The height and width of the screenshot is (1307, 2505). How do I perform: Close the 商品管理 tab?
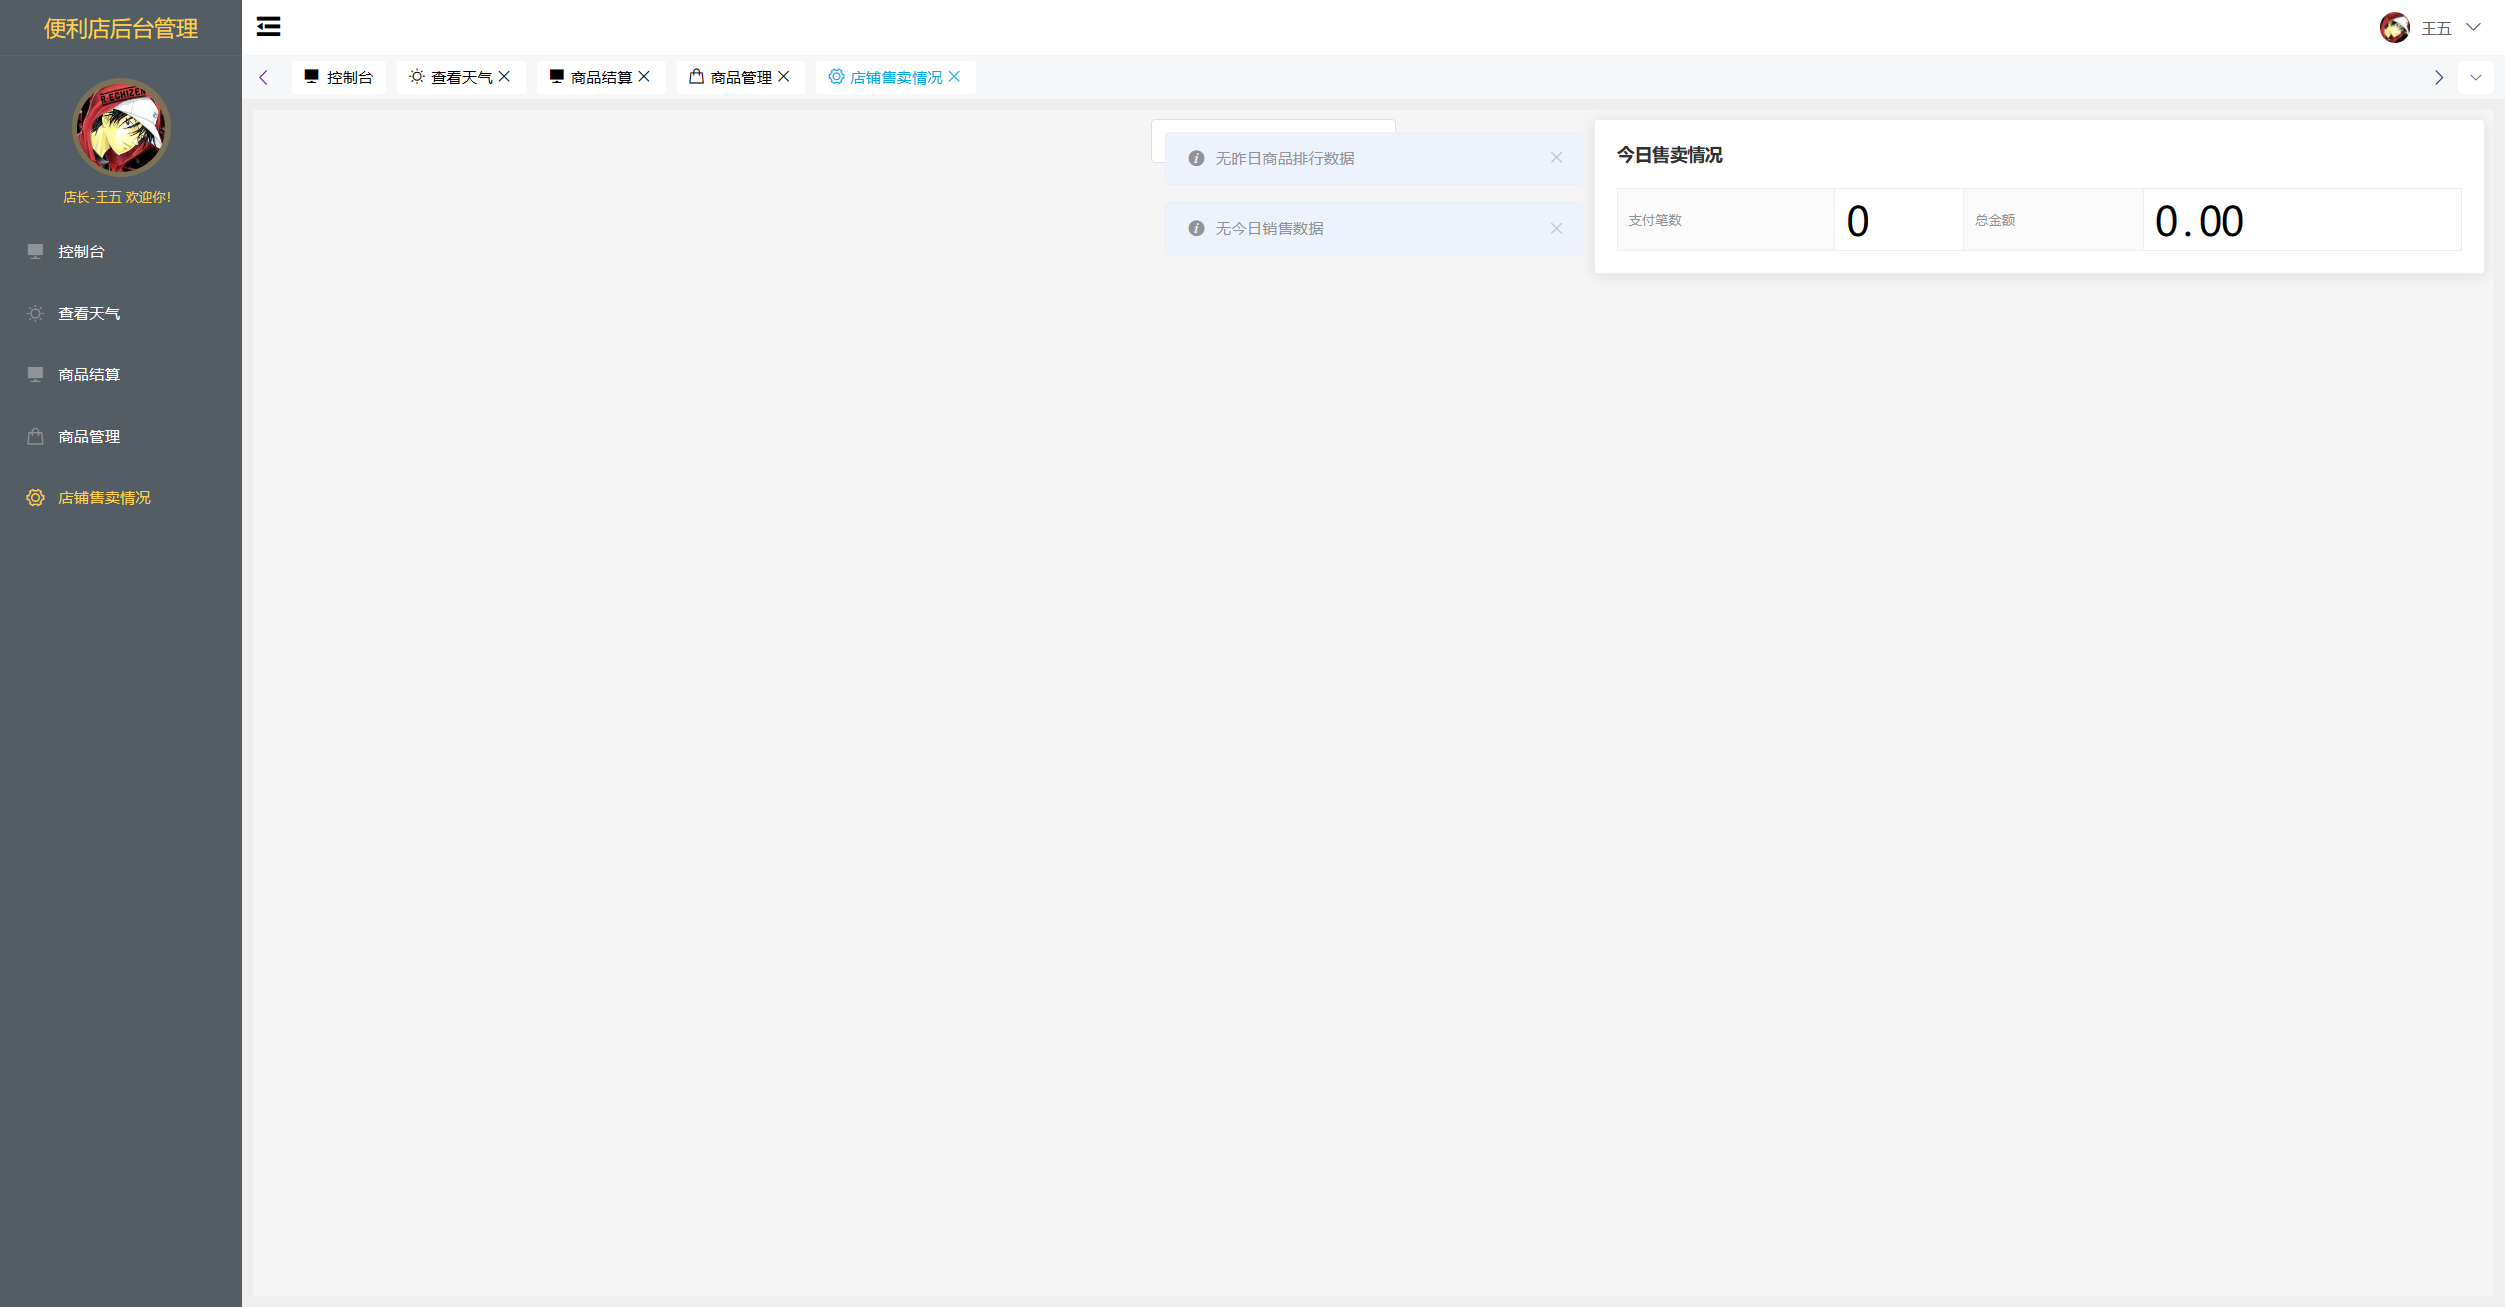(x=784, y=76)
